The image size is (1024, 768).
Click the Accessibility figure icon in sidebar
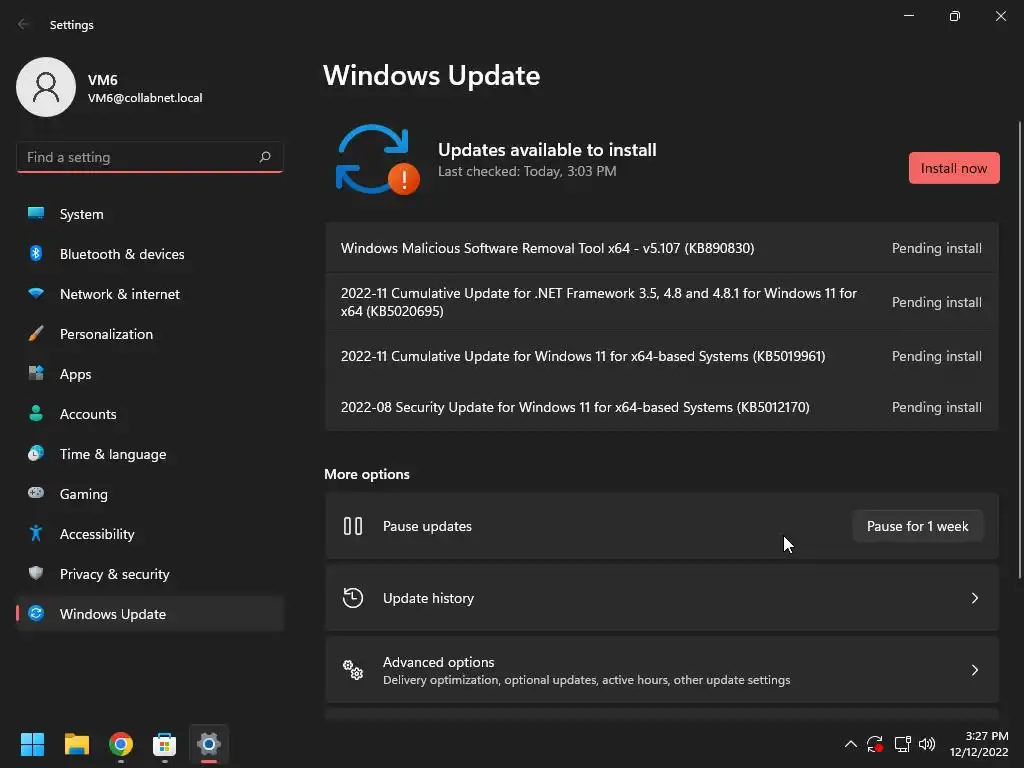click(36, 534)
